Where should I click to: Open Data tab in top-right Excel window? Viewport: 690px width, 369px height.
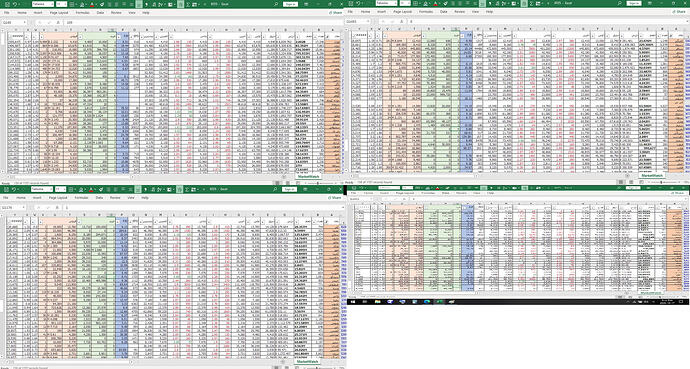pyautogui.click(x=444, y=11)
